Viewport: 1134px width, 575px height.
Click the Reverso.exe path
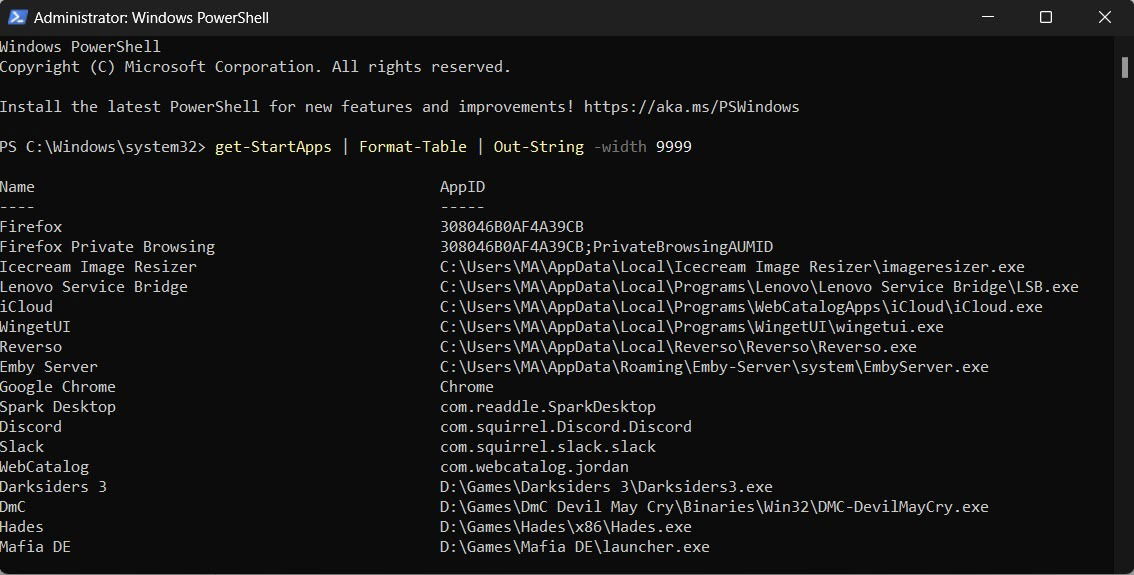678,346
